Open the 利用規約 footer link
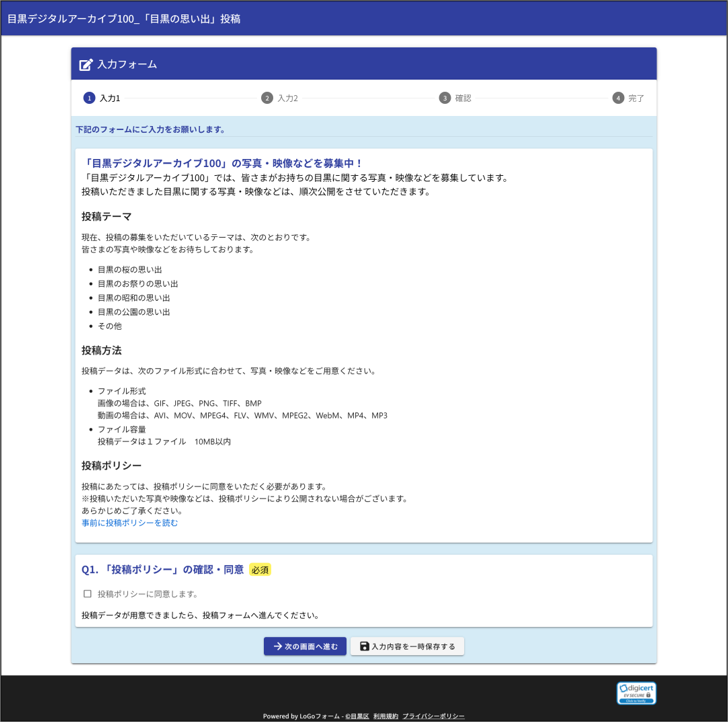This screenshot has height=722, width=728. coord(385,716)
